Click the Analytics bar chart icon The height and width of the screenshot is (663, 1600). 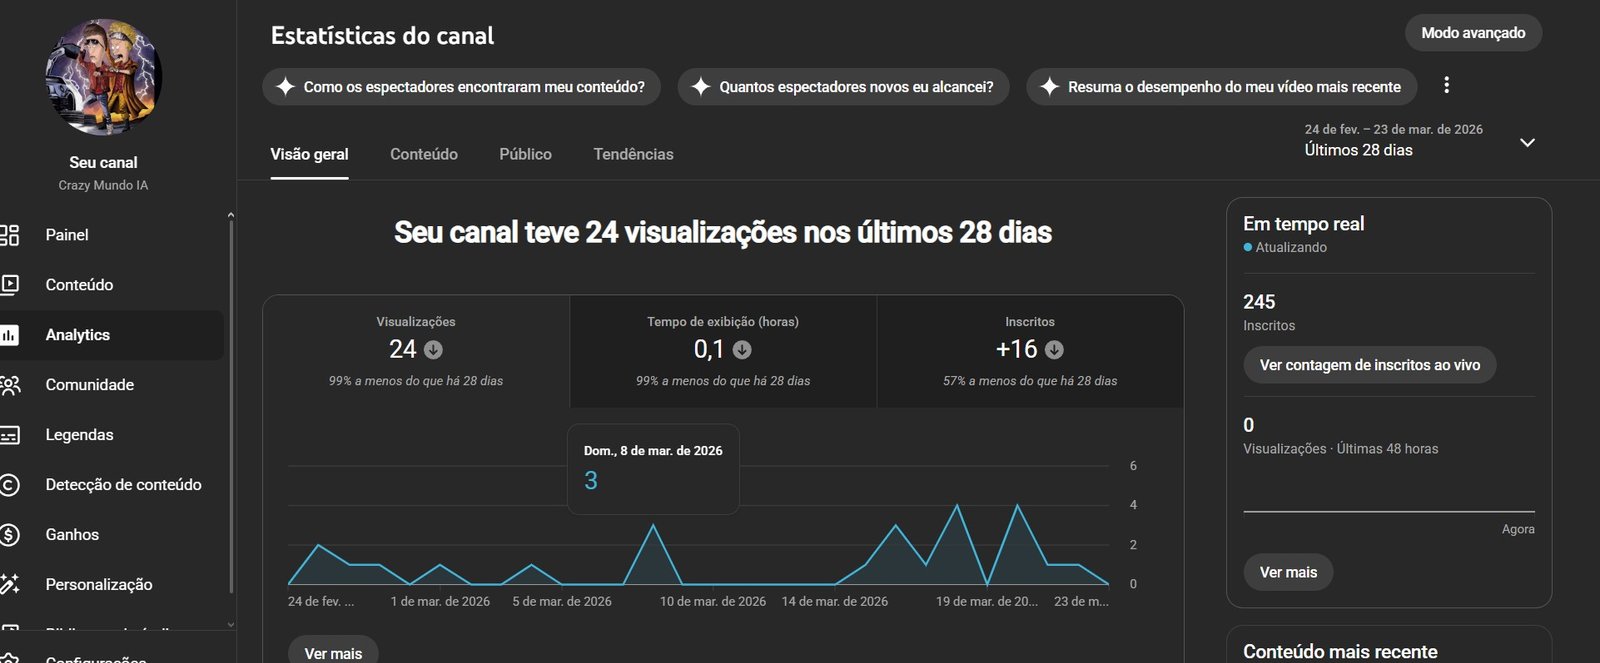tap(9, 335)
